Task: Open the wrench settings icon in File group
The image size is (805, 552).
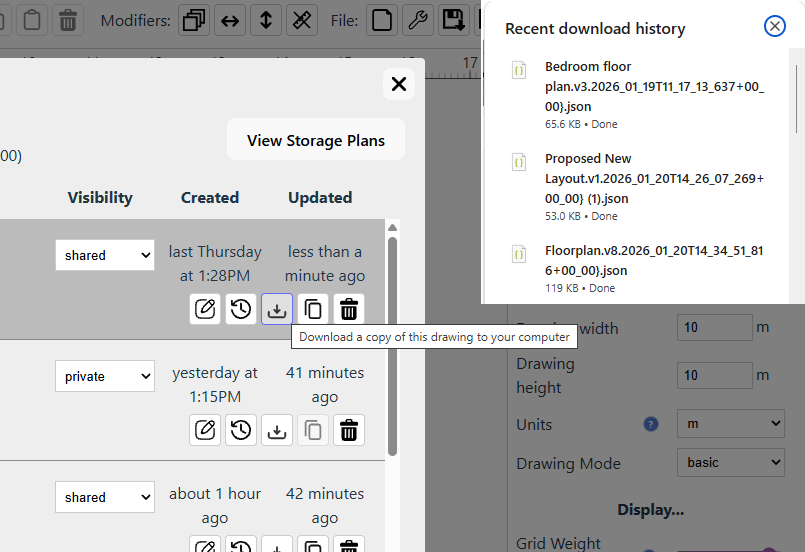Action: point(417,20)
